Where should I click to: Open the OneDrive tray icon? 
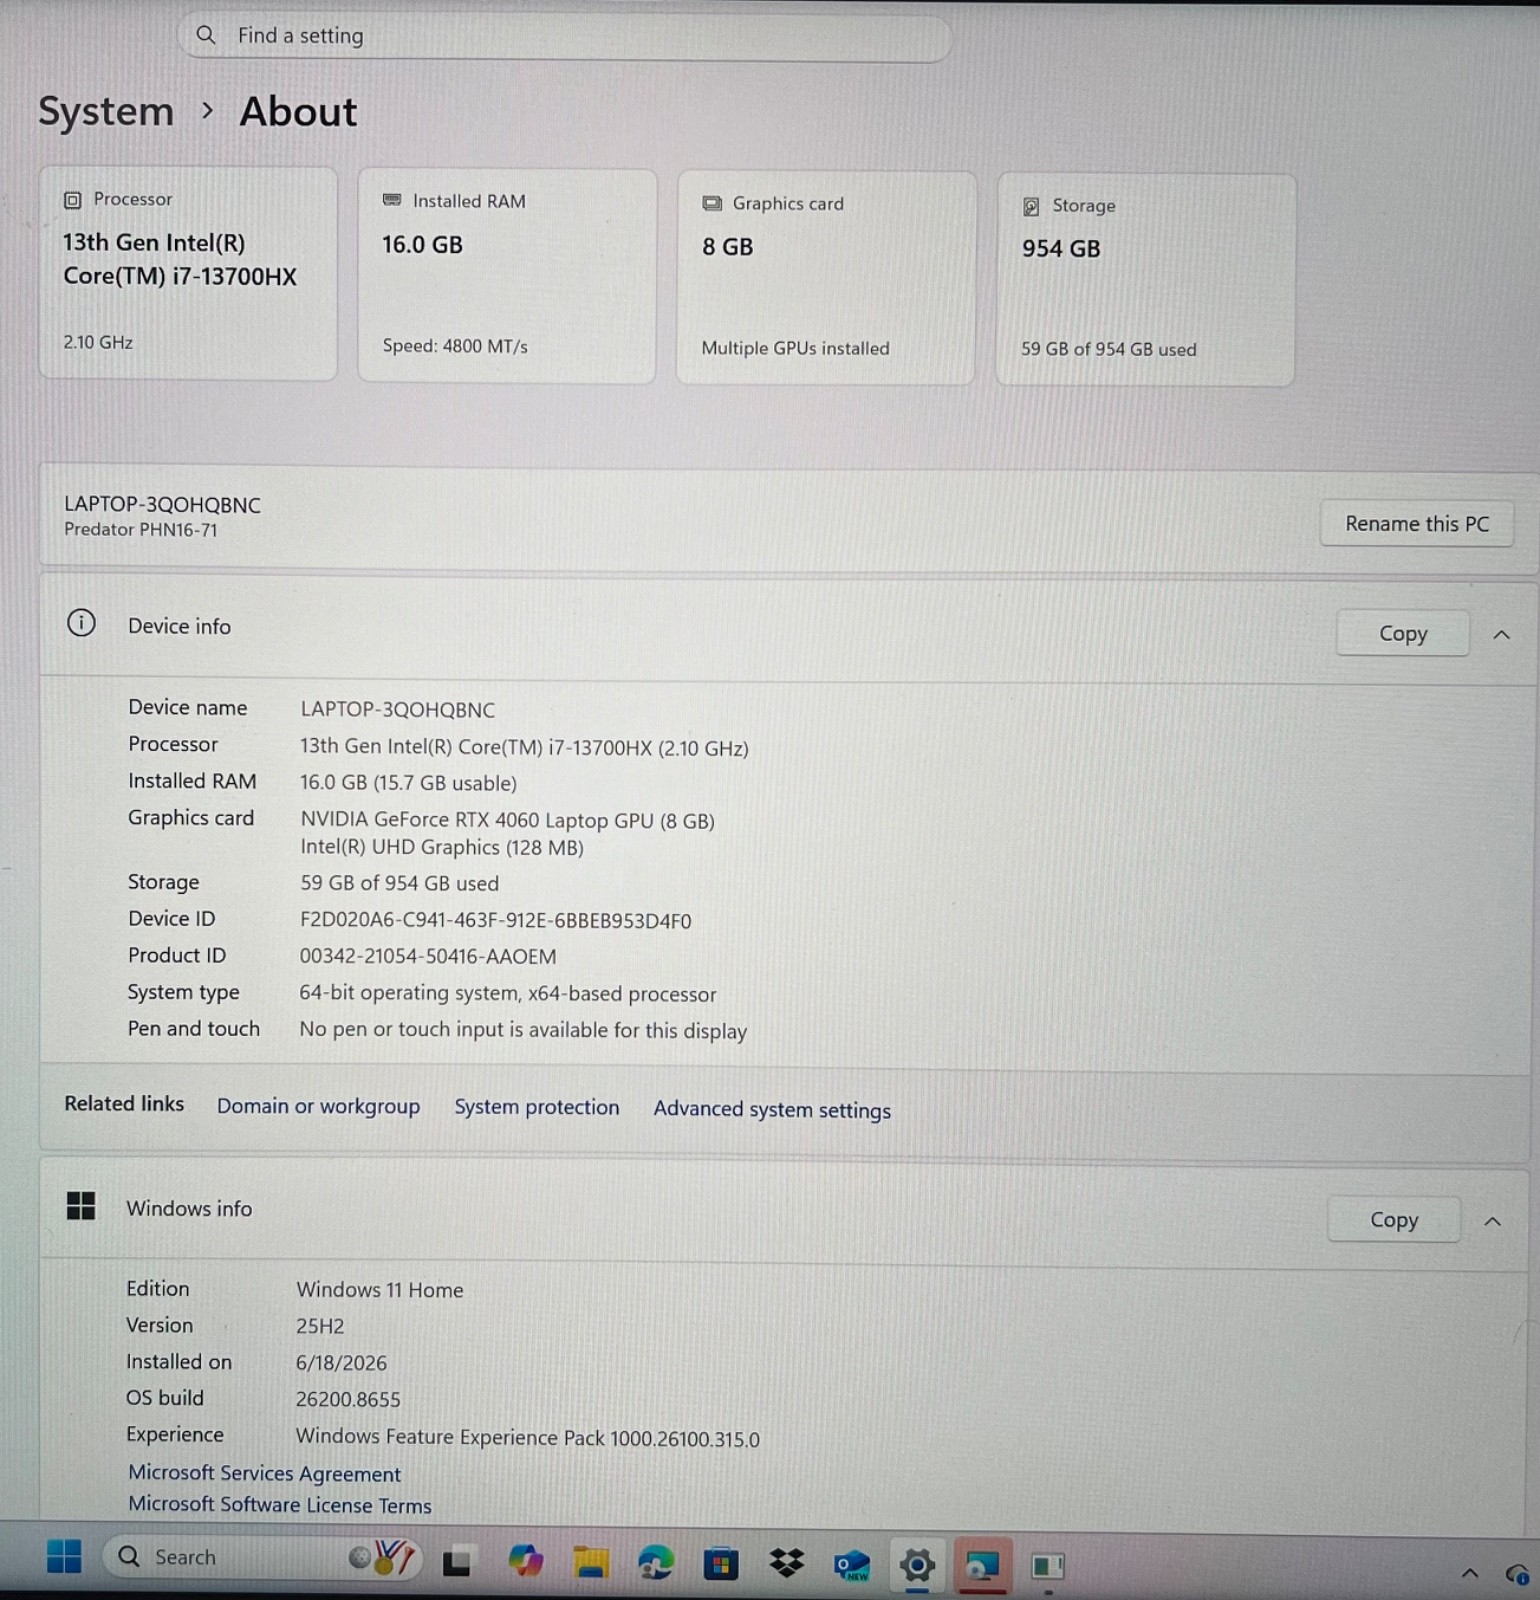(x=1517, y=1574)
